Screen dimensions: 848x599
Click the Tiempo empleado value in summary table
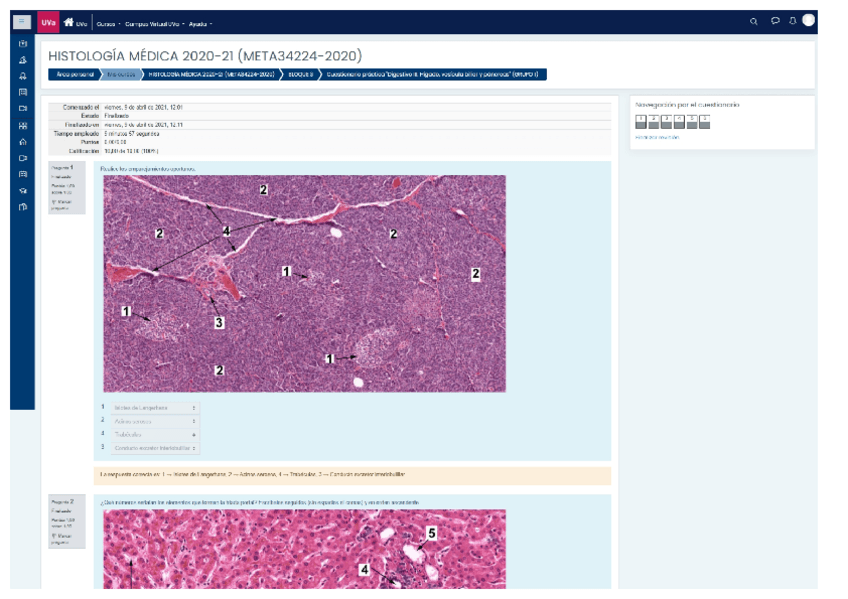(x=131, y=134)
